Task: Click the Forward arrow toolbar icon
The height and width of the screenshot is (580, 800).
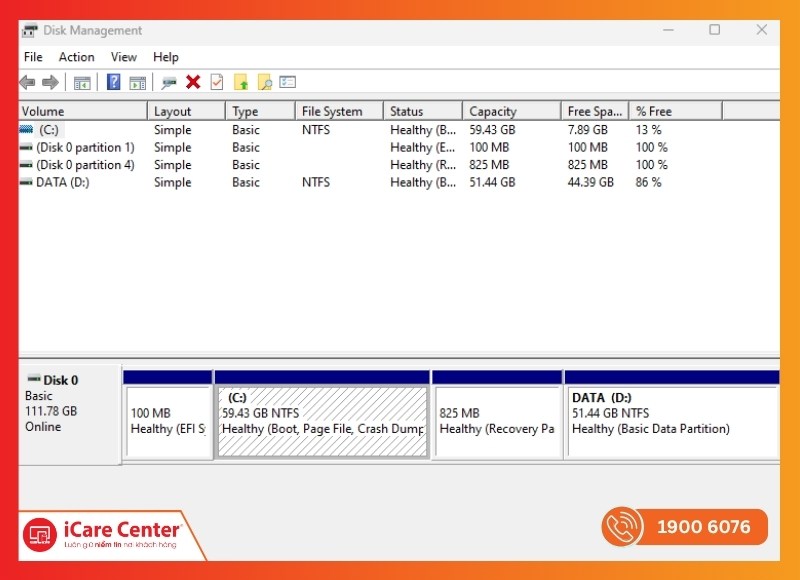Action: tap(49, 82)
